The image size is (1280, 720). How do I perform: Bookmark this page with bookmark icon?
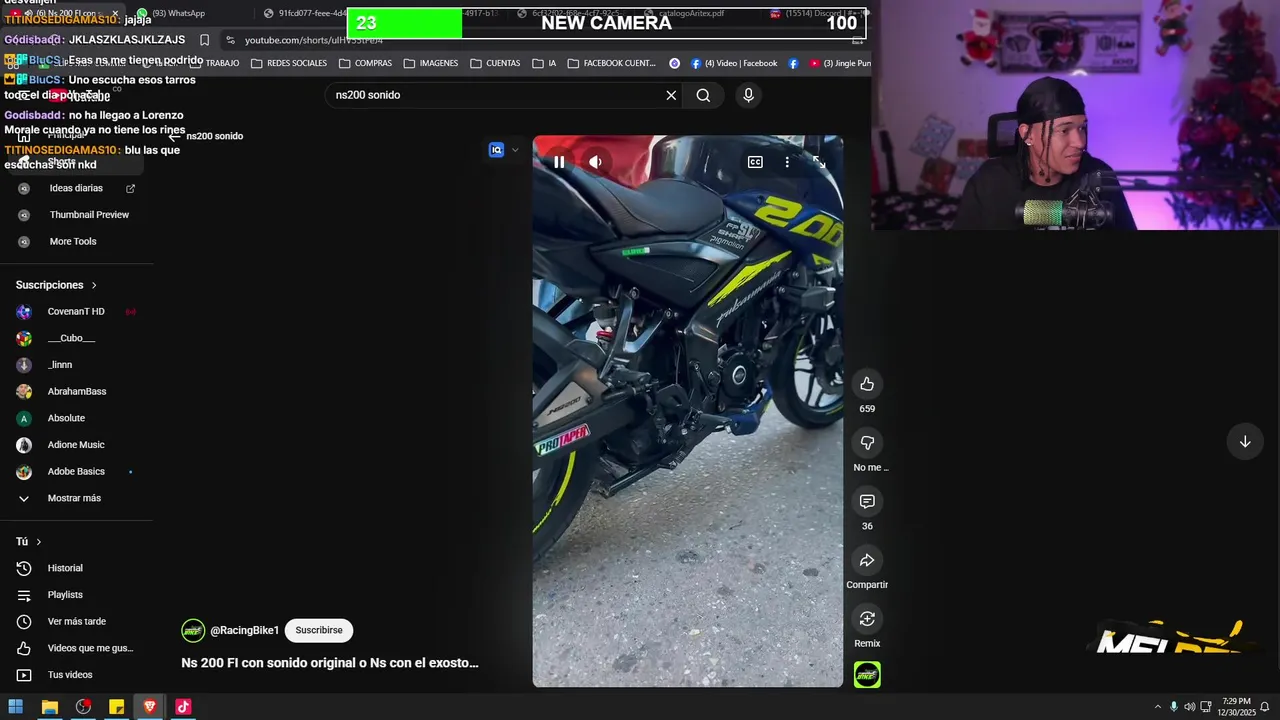click(x=204, y=40)
